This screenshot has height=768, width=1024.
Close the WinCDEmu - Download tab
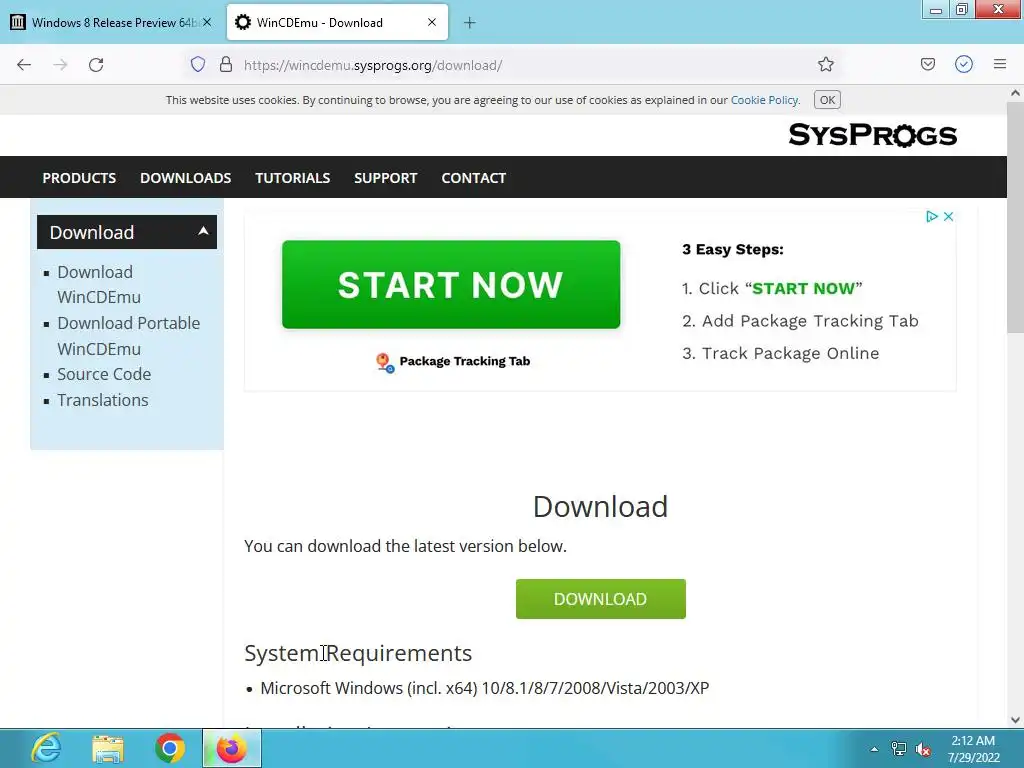(x=432, y=22)
